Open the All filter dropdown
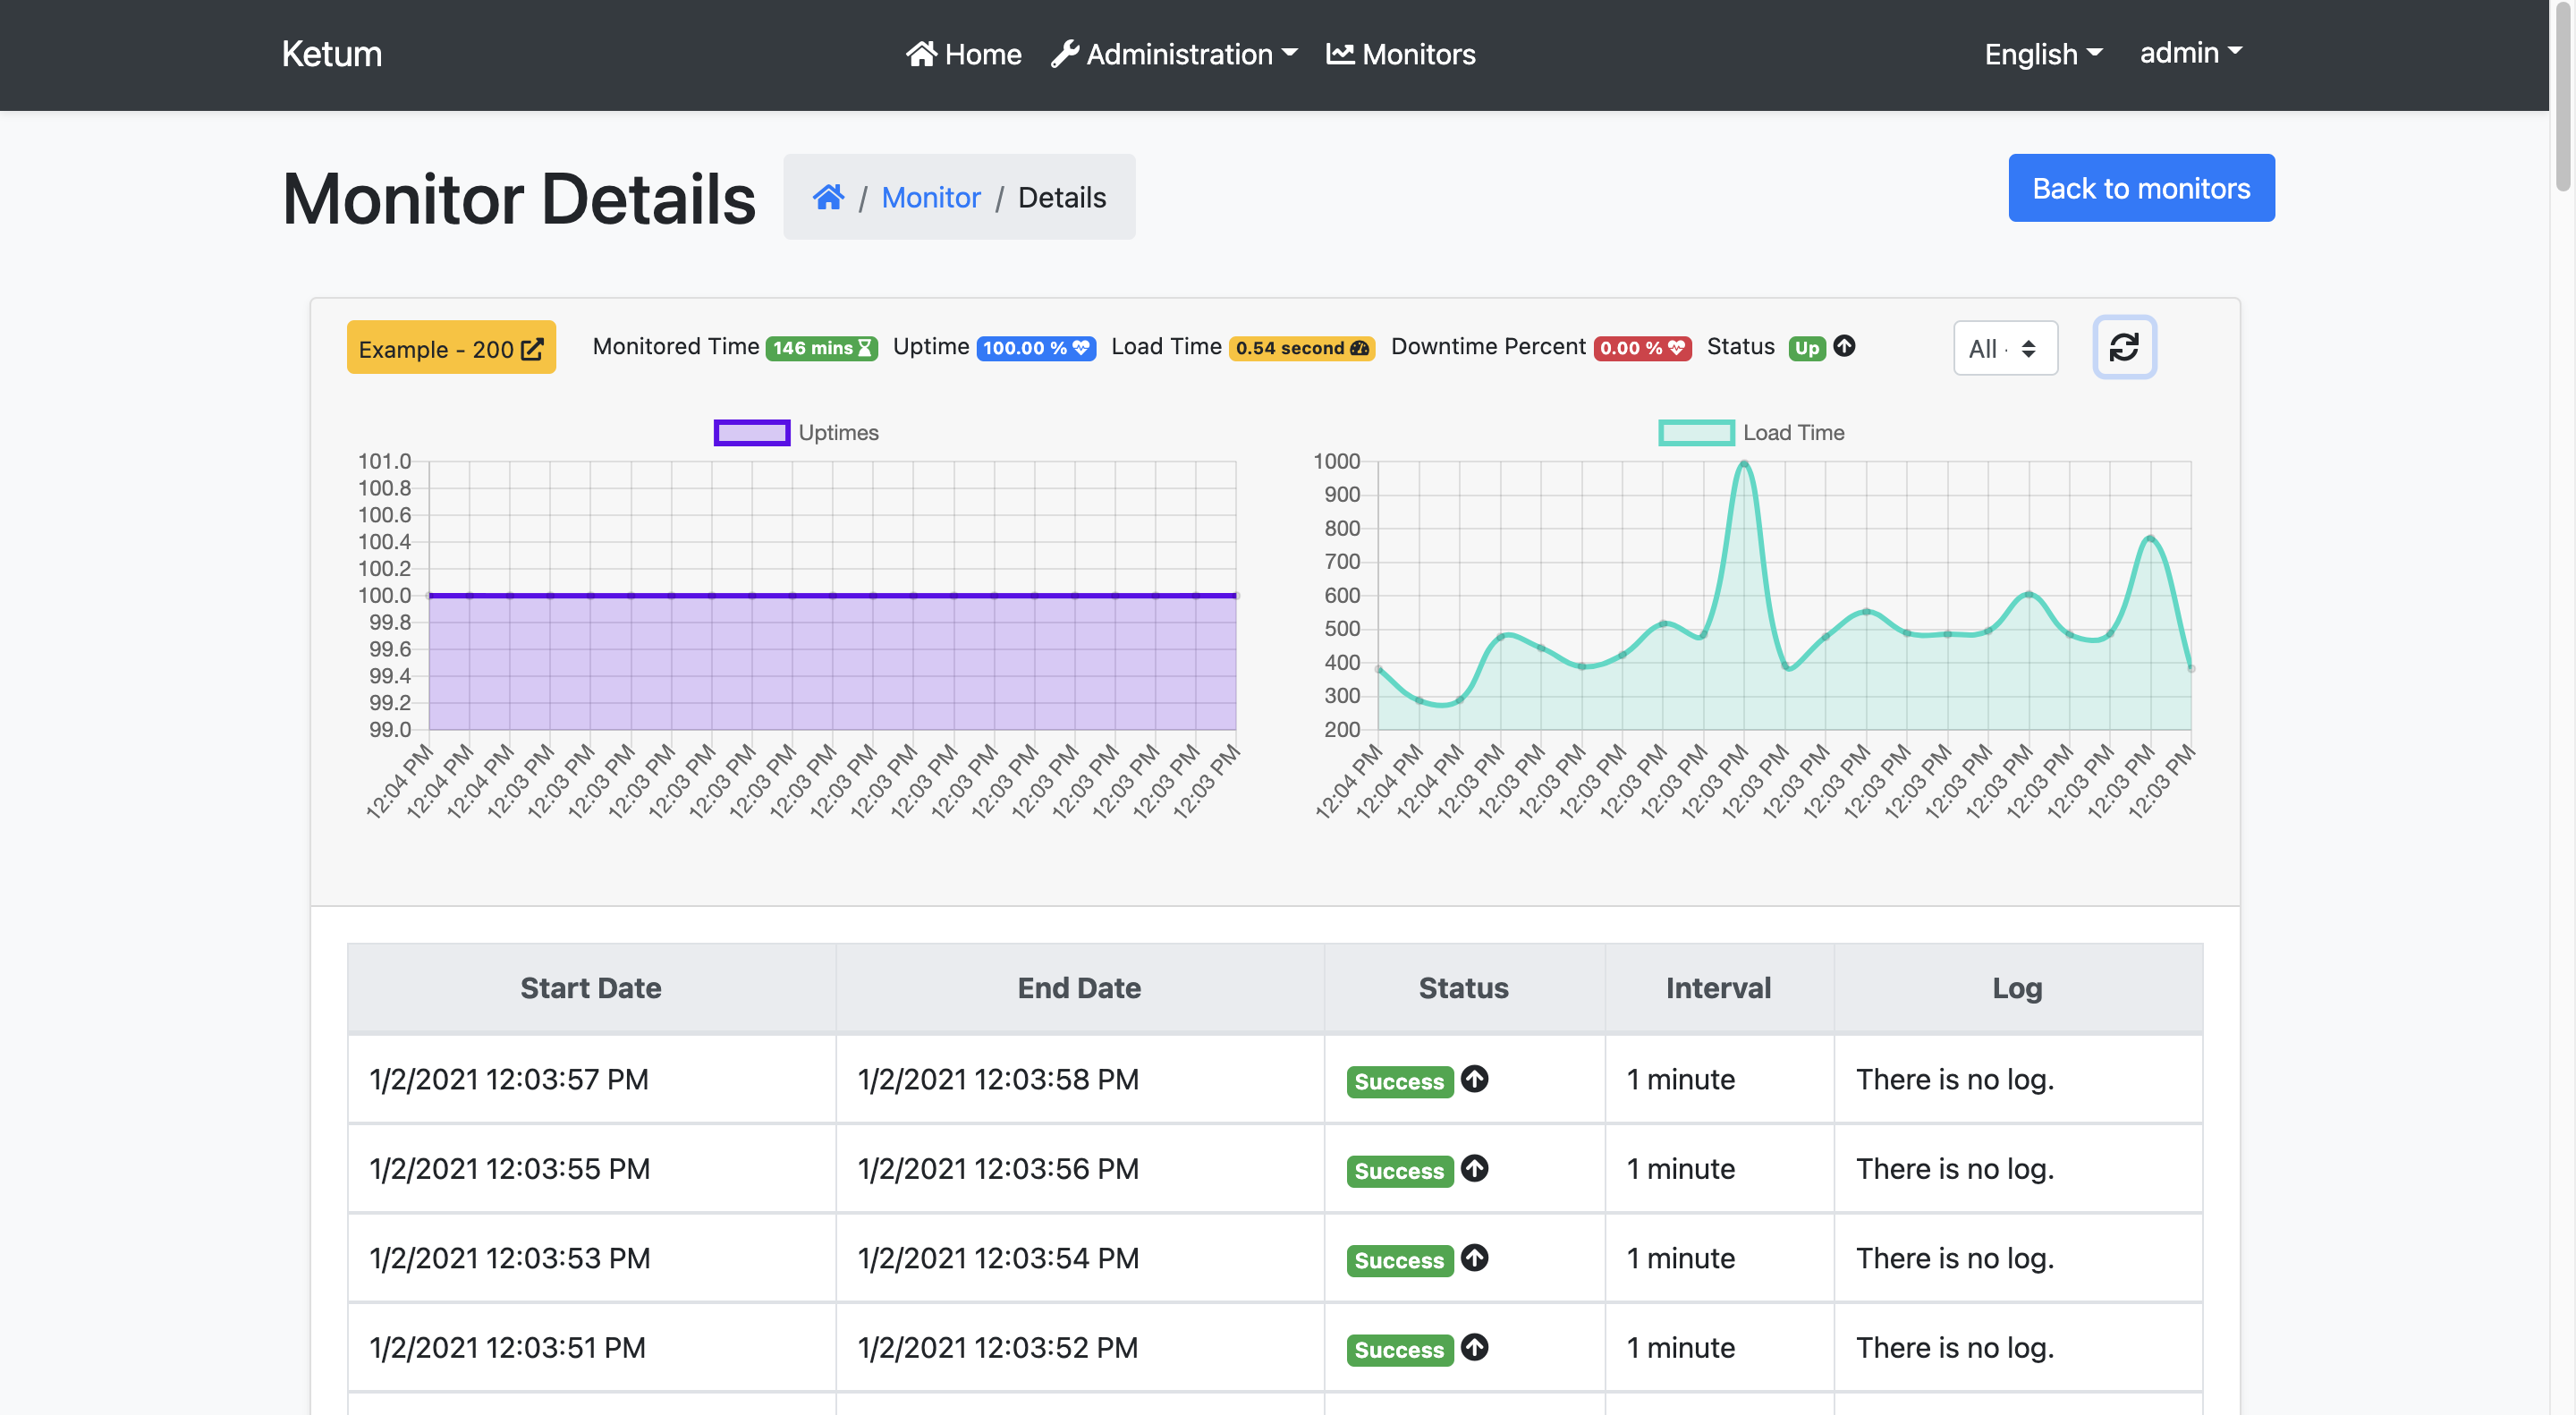Viewport: 2576px width, 1415px height. point(2005,348)
